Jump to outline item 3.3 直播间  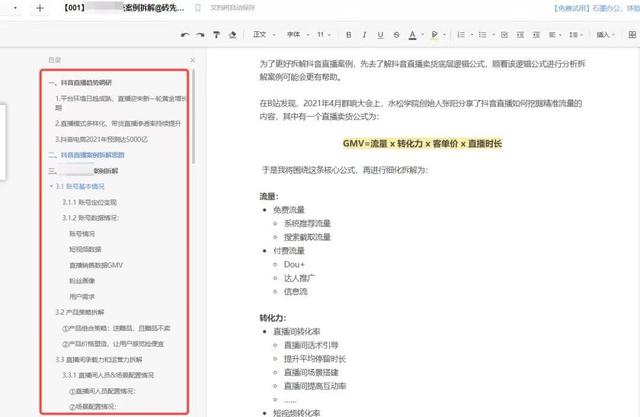99,359
